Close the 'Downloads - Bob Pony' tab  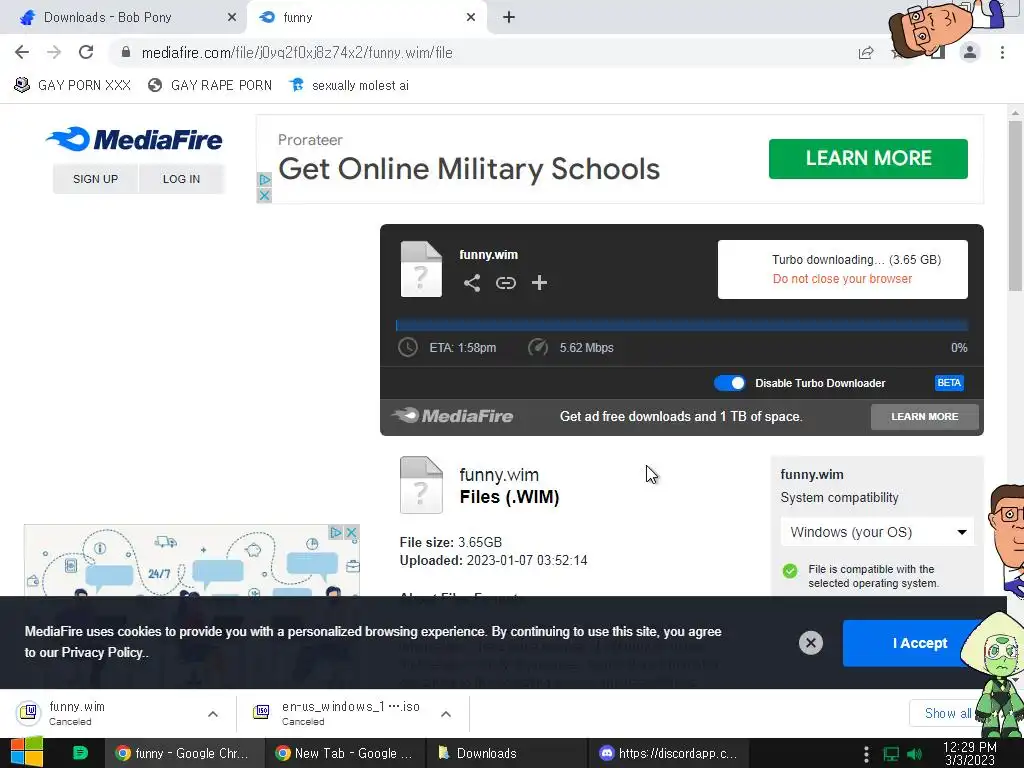[x=232, y=18]
